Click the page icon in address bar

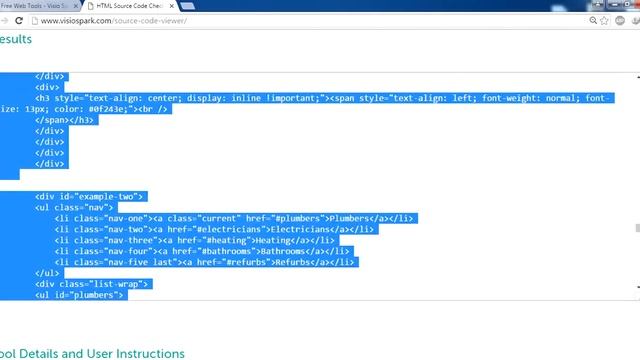35,20
